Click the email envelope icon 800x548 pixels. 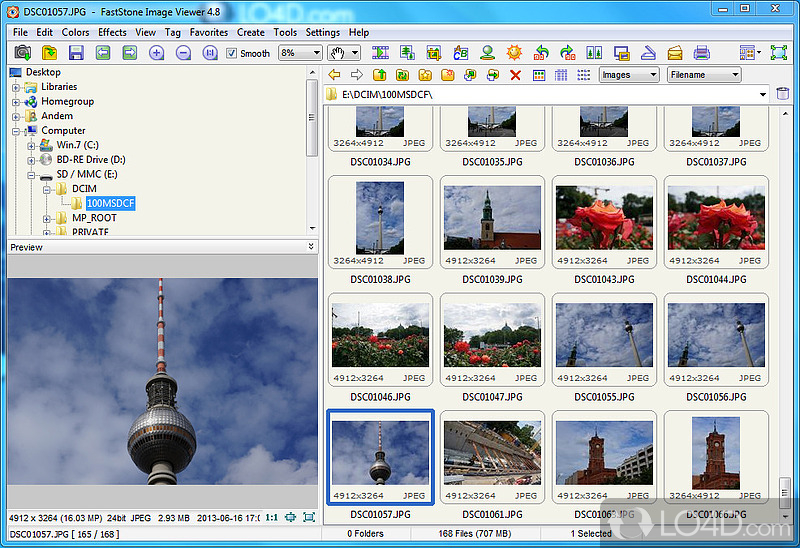pos(675,53)
